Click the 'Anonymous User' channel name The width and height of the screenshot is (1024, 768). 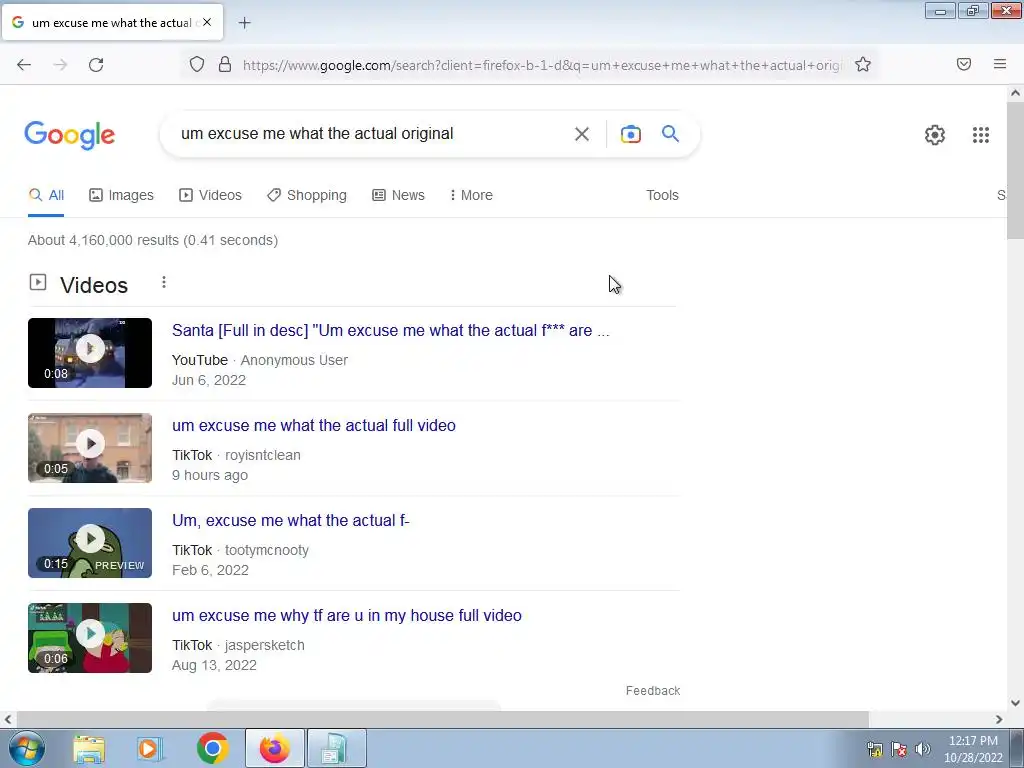pyautogui.click(x=294, y=360)
